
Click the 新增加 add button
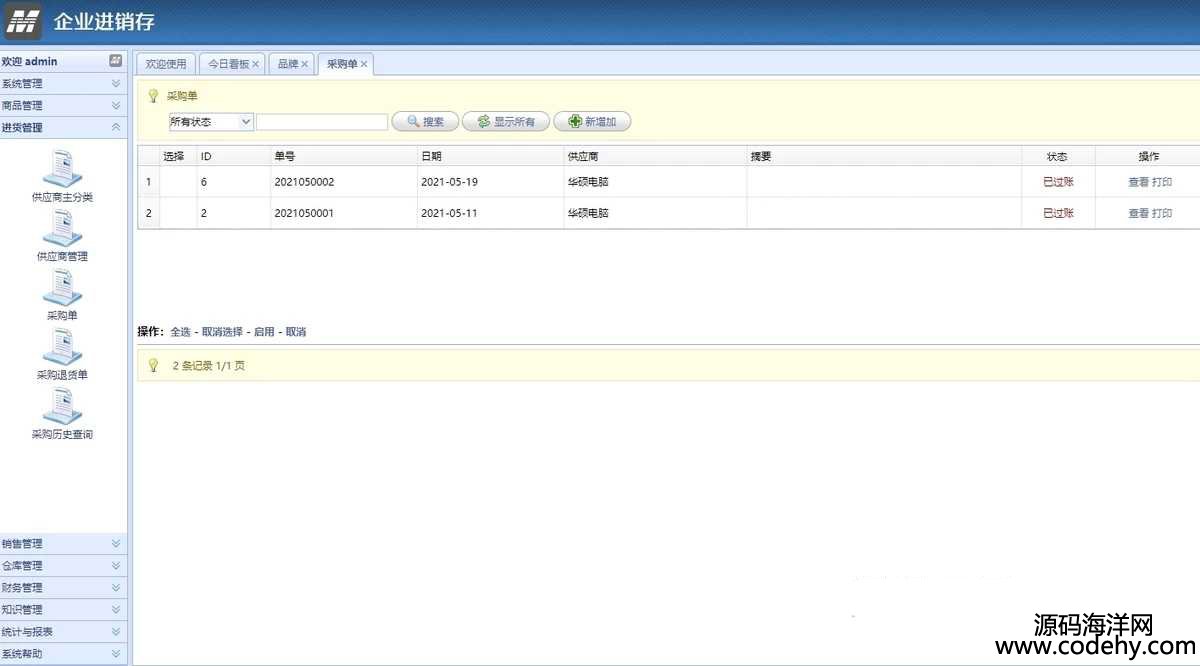[592, 122]
